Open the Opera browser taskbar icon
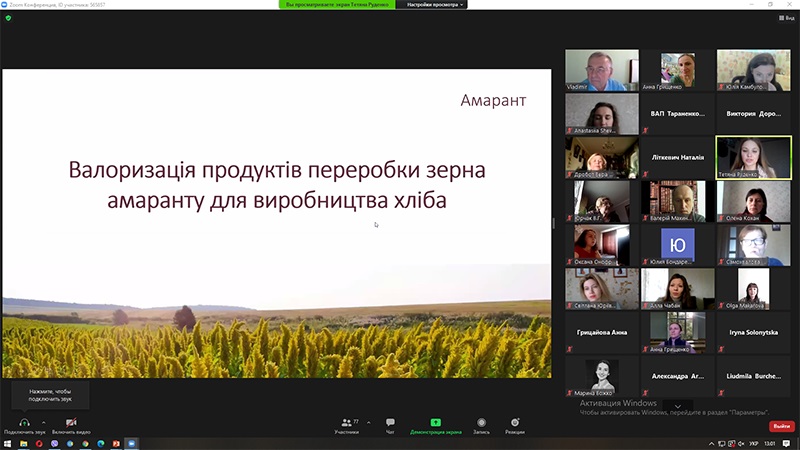Viewport: 800px width, 450px height. point(39,444)
